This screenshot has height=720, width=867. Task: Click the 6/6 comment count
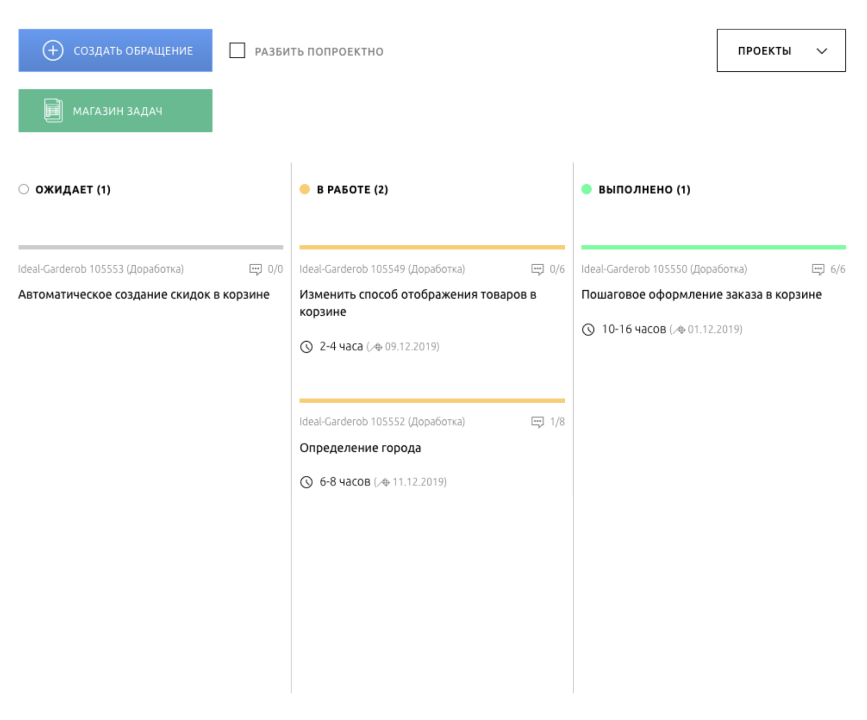point(838,269)
